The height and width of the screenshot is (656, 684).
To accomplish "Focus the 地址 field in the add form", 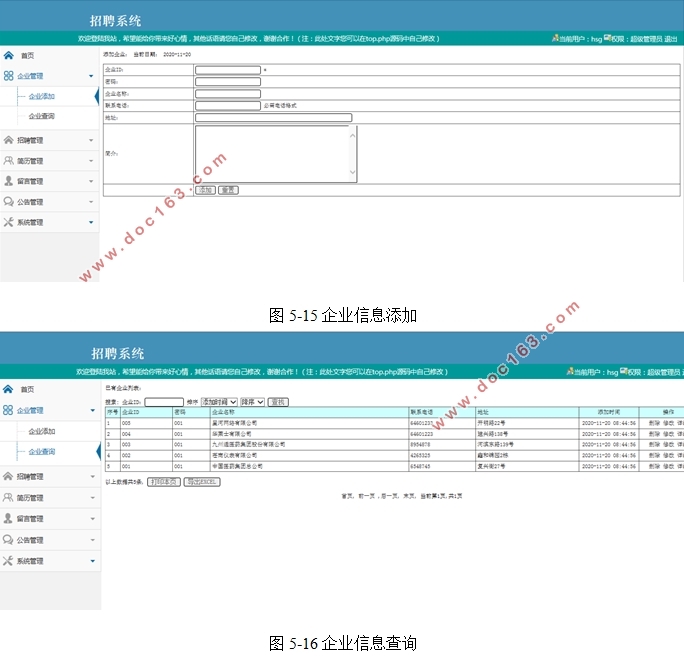I will [274, 117].
